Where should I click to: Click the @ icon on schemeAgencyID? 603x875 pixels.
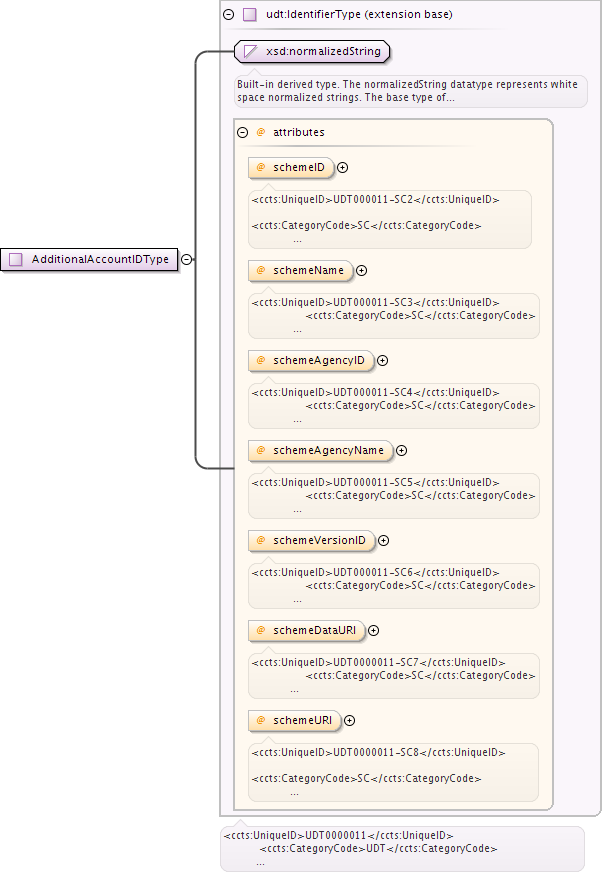tap(261, 360)
